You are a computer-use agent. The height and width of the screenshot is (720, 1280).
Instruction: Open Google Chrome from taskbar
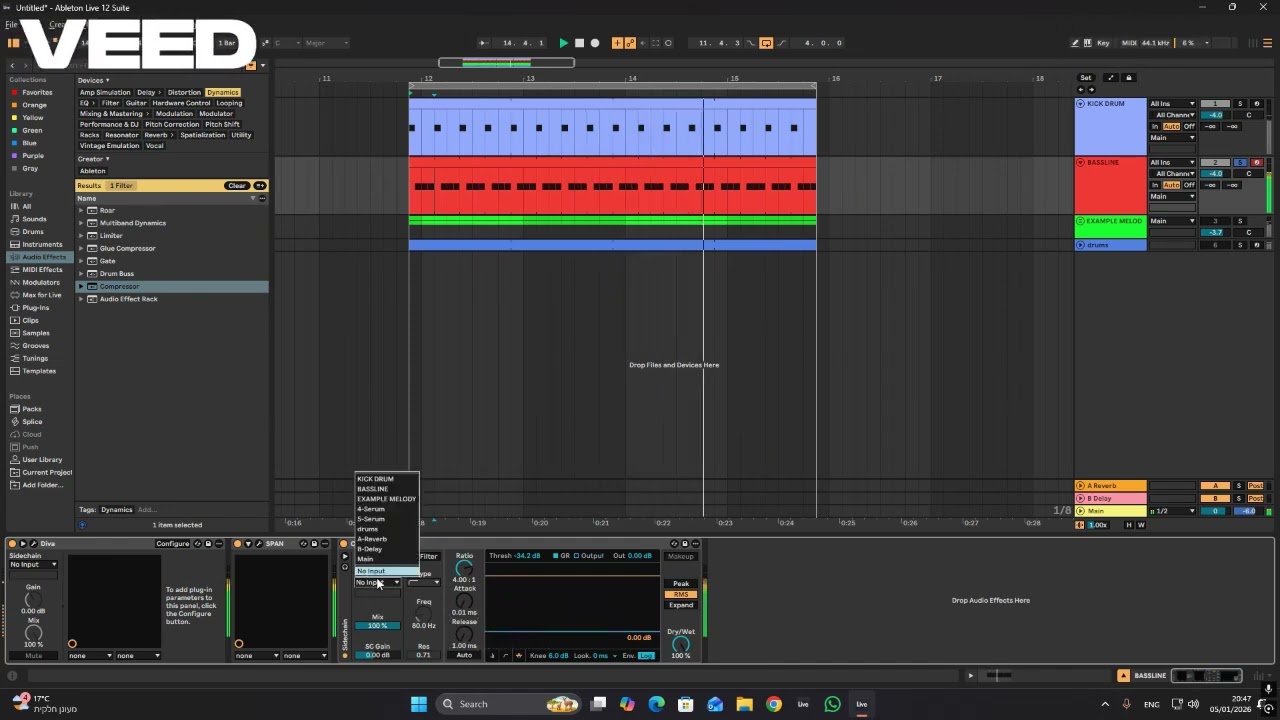(774, 704)
